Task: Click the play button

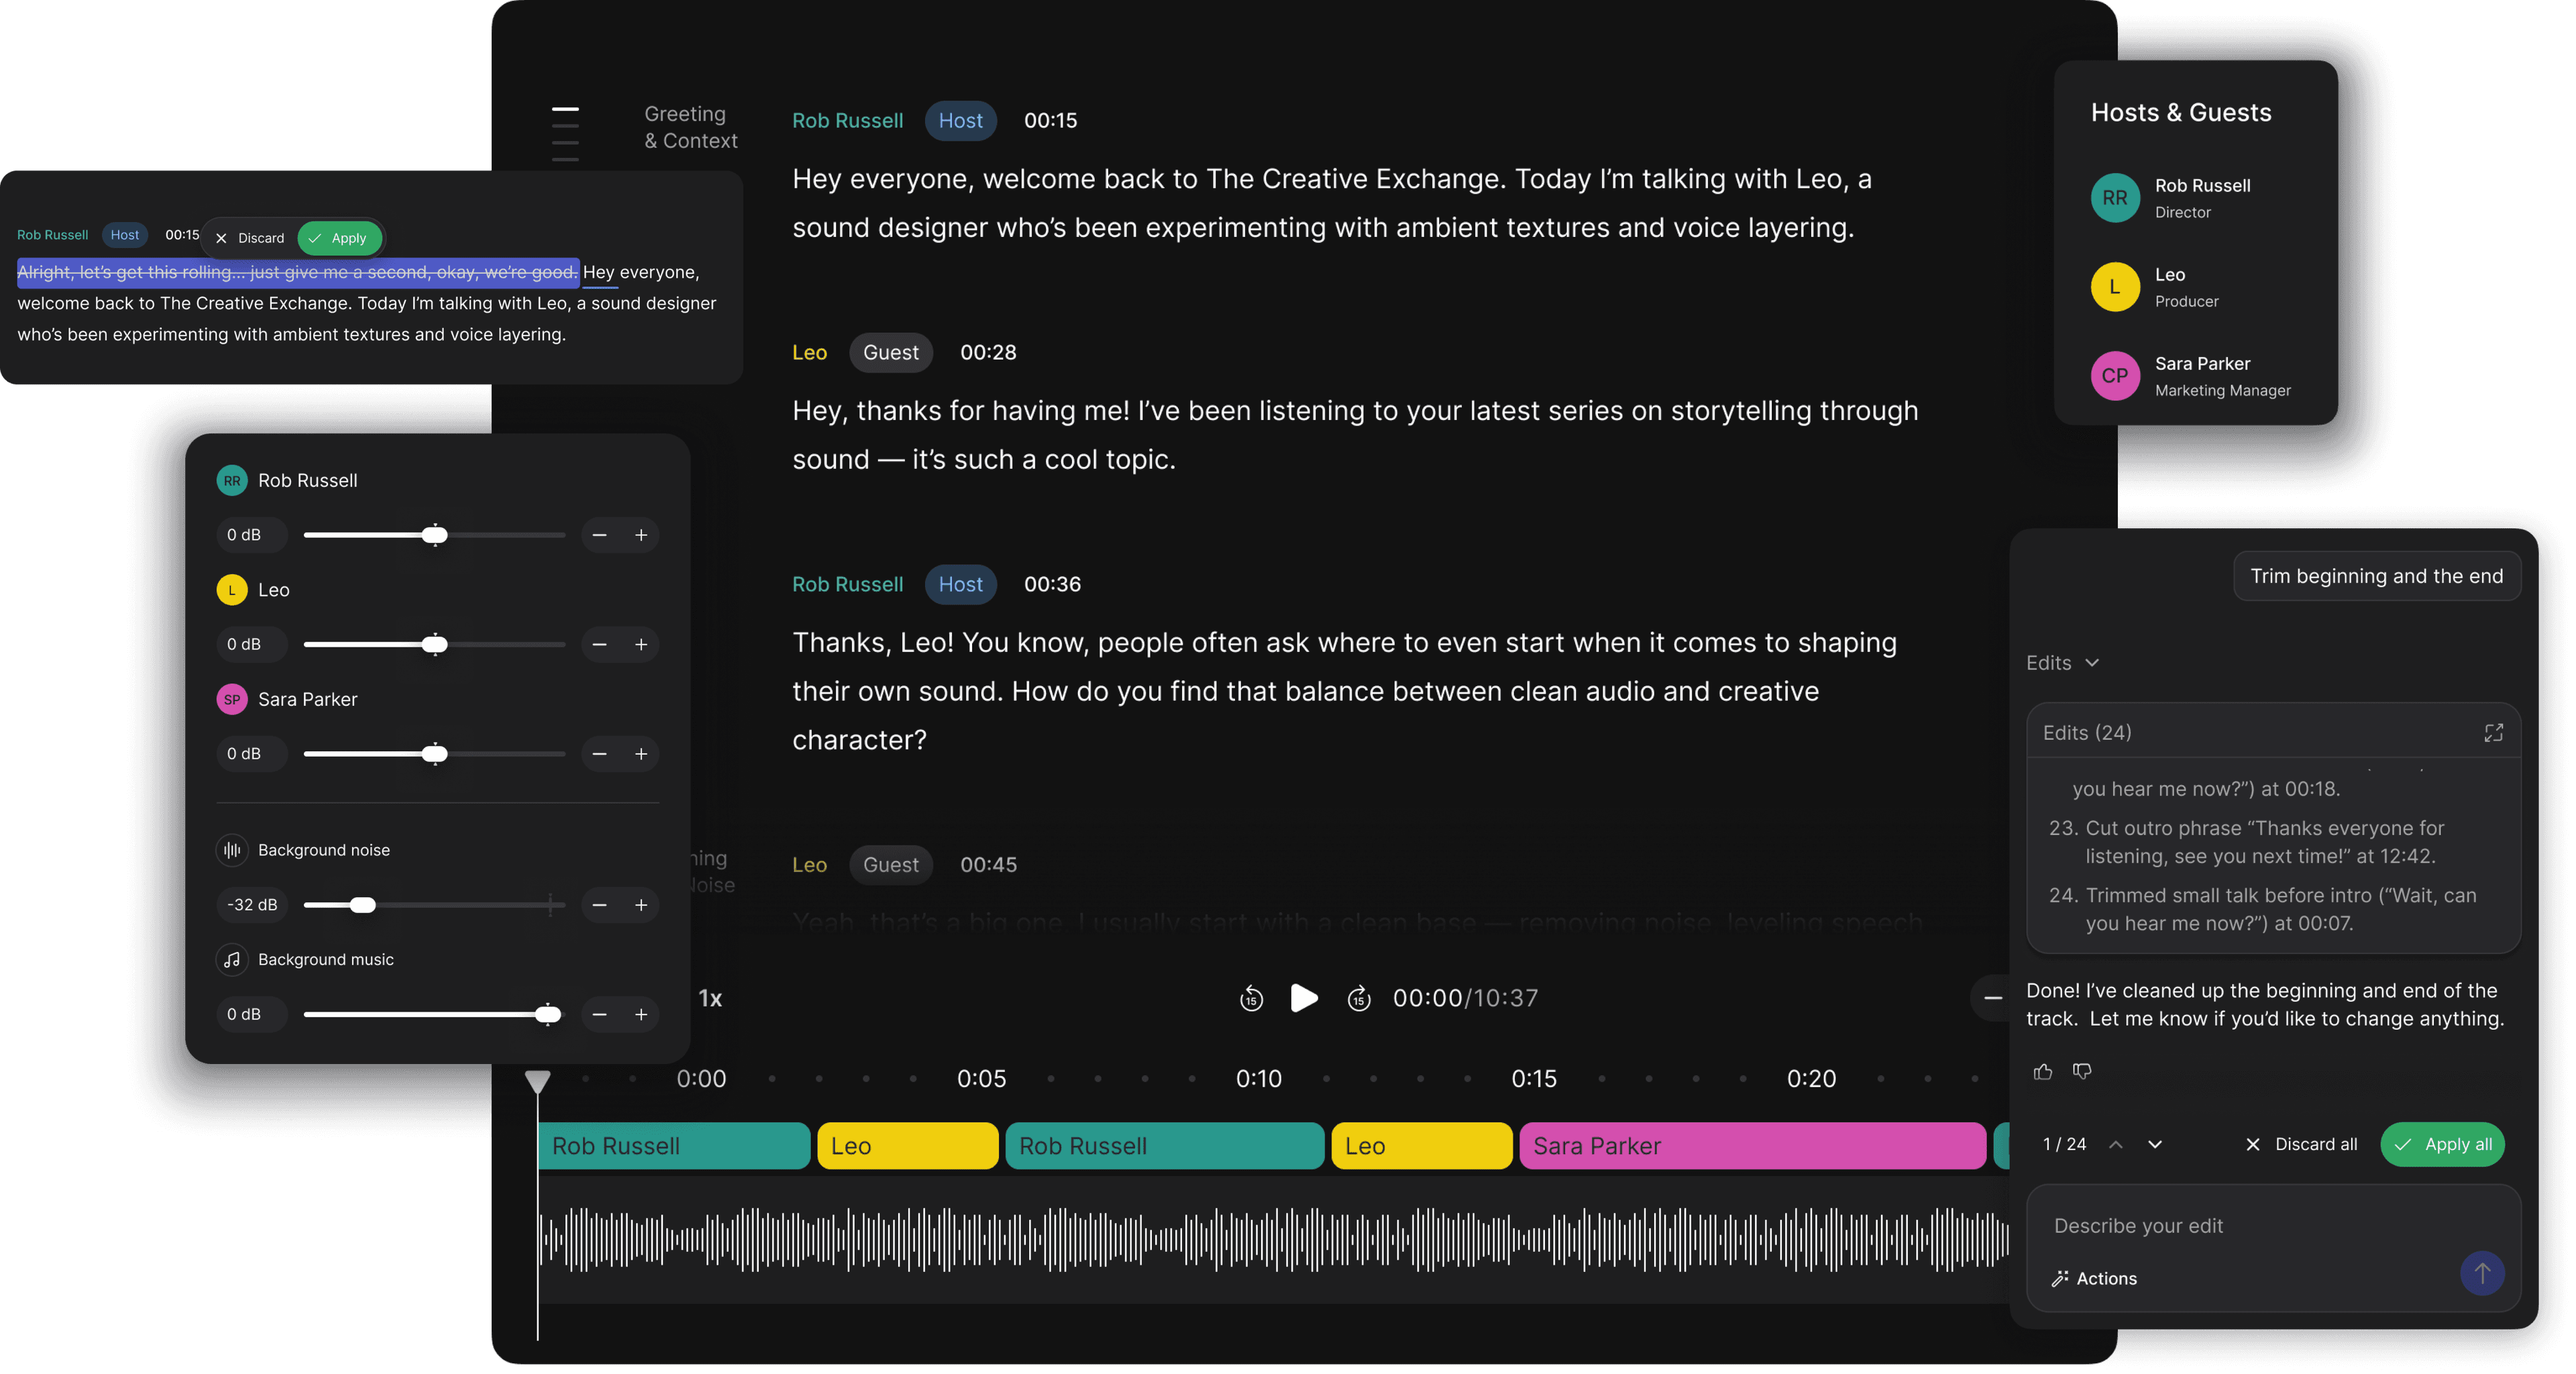Action: click(x=1303, y=998)
